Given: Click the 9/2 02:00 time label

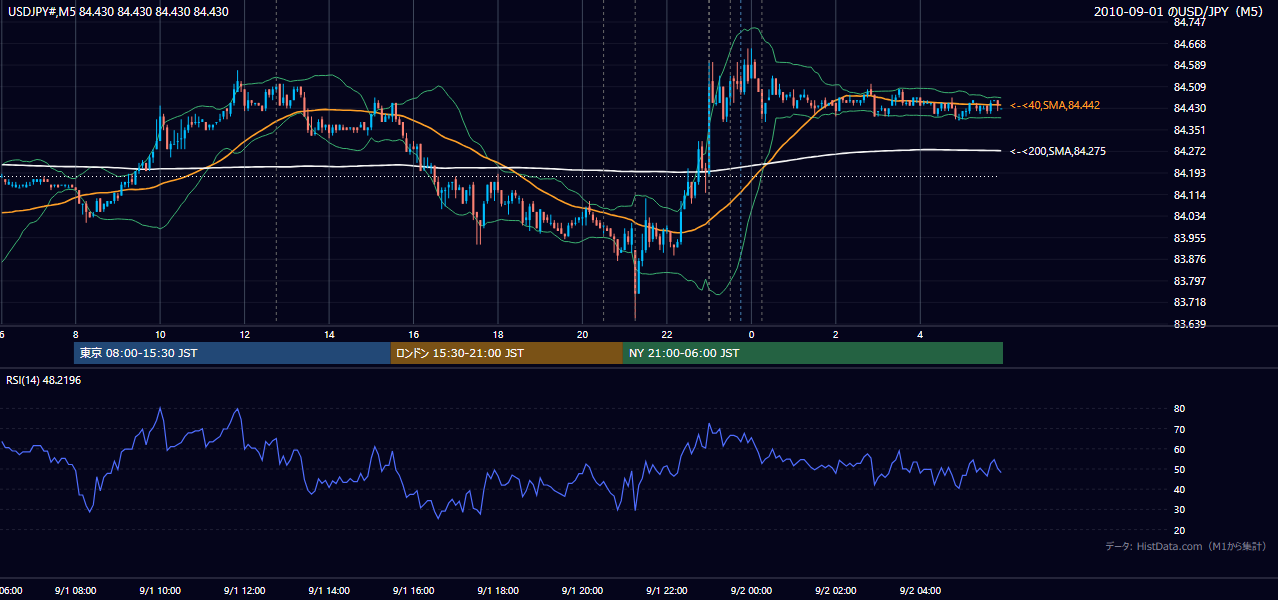Looking at the screenshot, I should pyautogui.click(x=836, y=591).
